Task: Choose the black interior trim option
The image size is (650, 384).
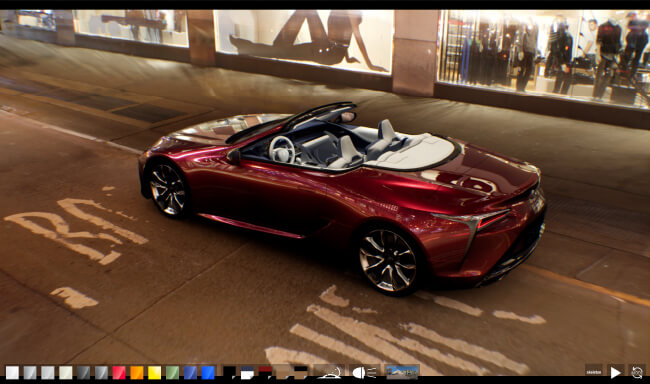Action: click(x=230, y=372)
